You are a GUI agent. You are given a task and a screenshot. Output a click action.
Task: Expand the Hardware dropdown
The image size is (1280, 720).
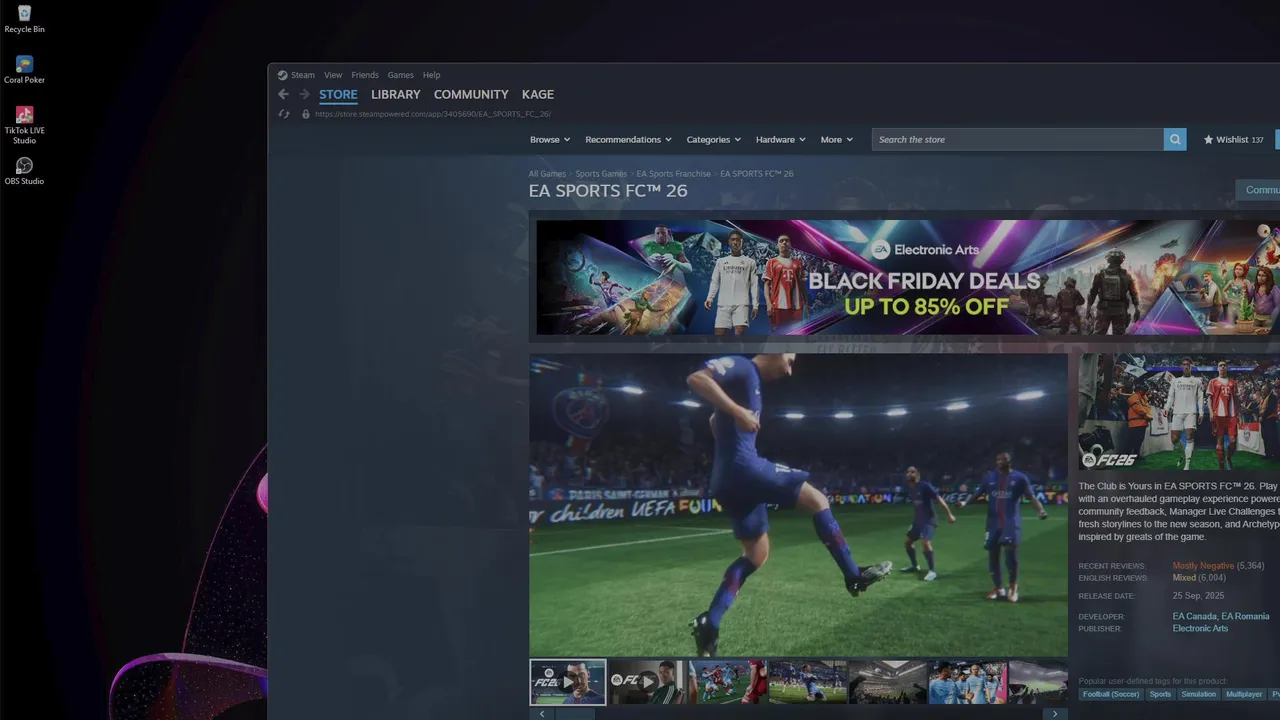(x=780, y=140)
